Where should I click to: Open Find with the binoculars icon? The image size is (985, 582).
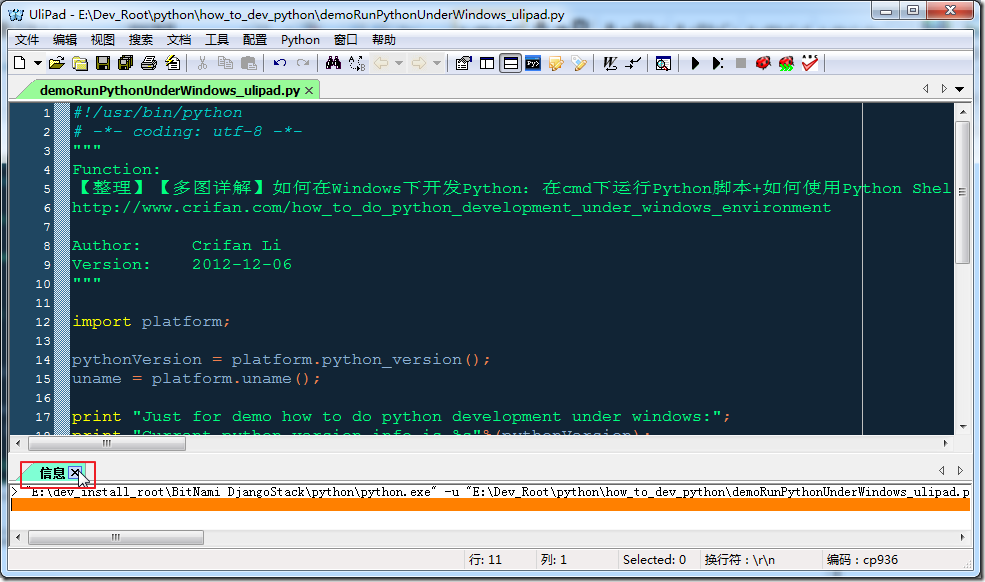click(x=334, y=63)
